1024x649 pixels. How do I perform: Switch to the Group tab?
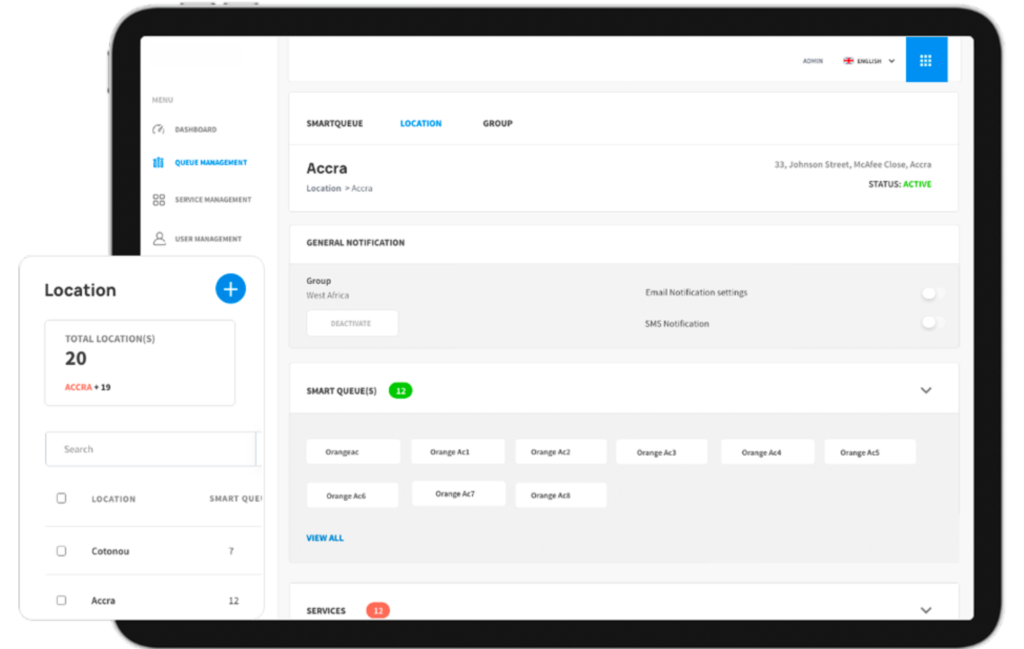[497, 124]
